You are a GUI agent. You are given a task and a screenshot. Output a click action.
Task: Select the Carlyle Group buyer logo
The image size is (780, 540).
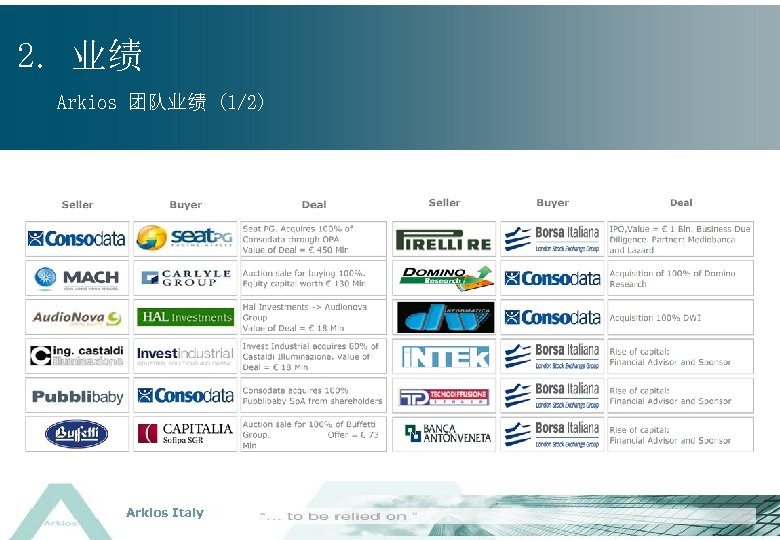(186, 277)
